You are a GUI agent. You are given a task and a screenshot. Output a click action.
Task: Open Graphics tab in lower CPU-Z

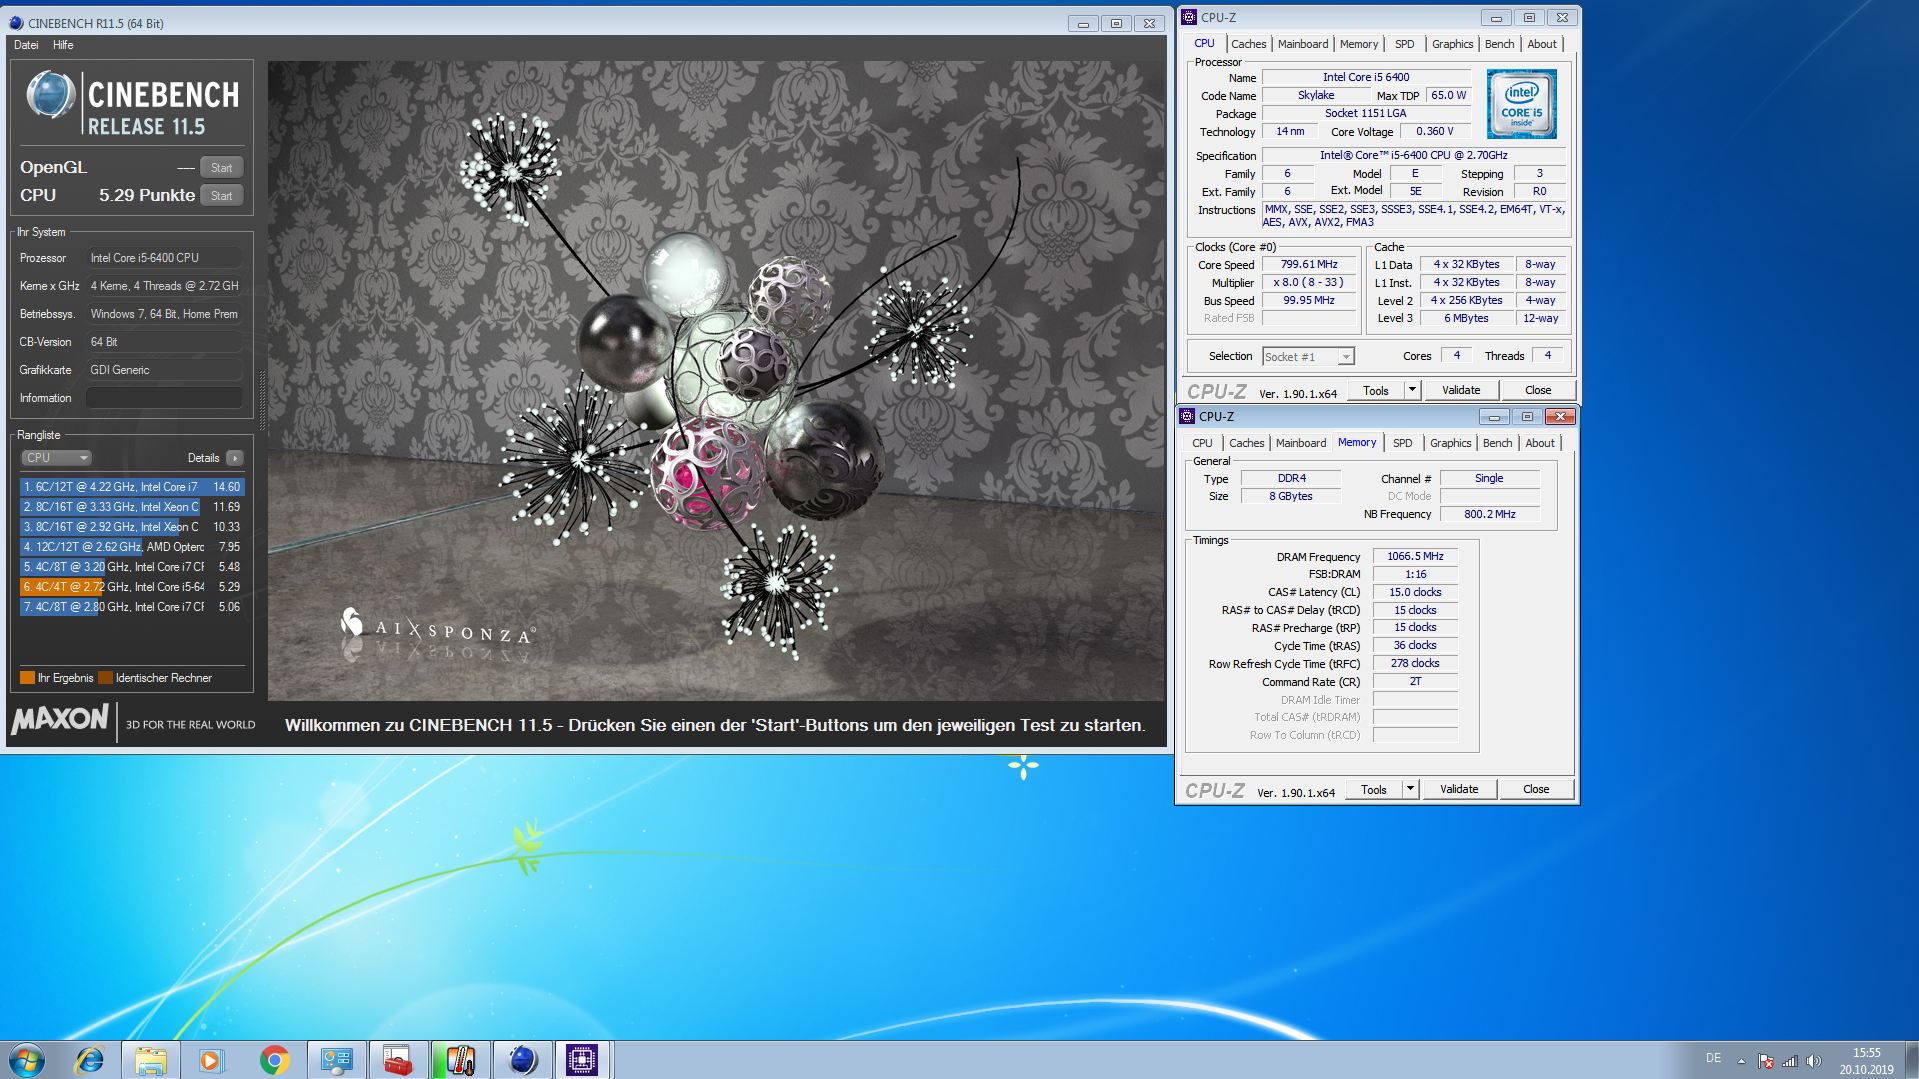coord(1450,443)
